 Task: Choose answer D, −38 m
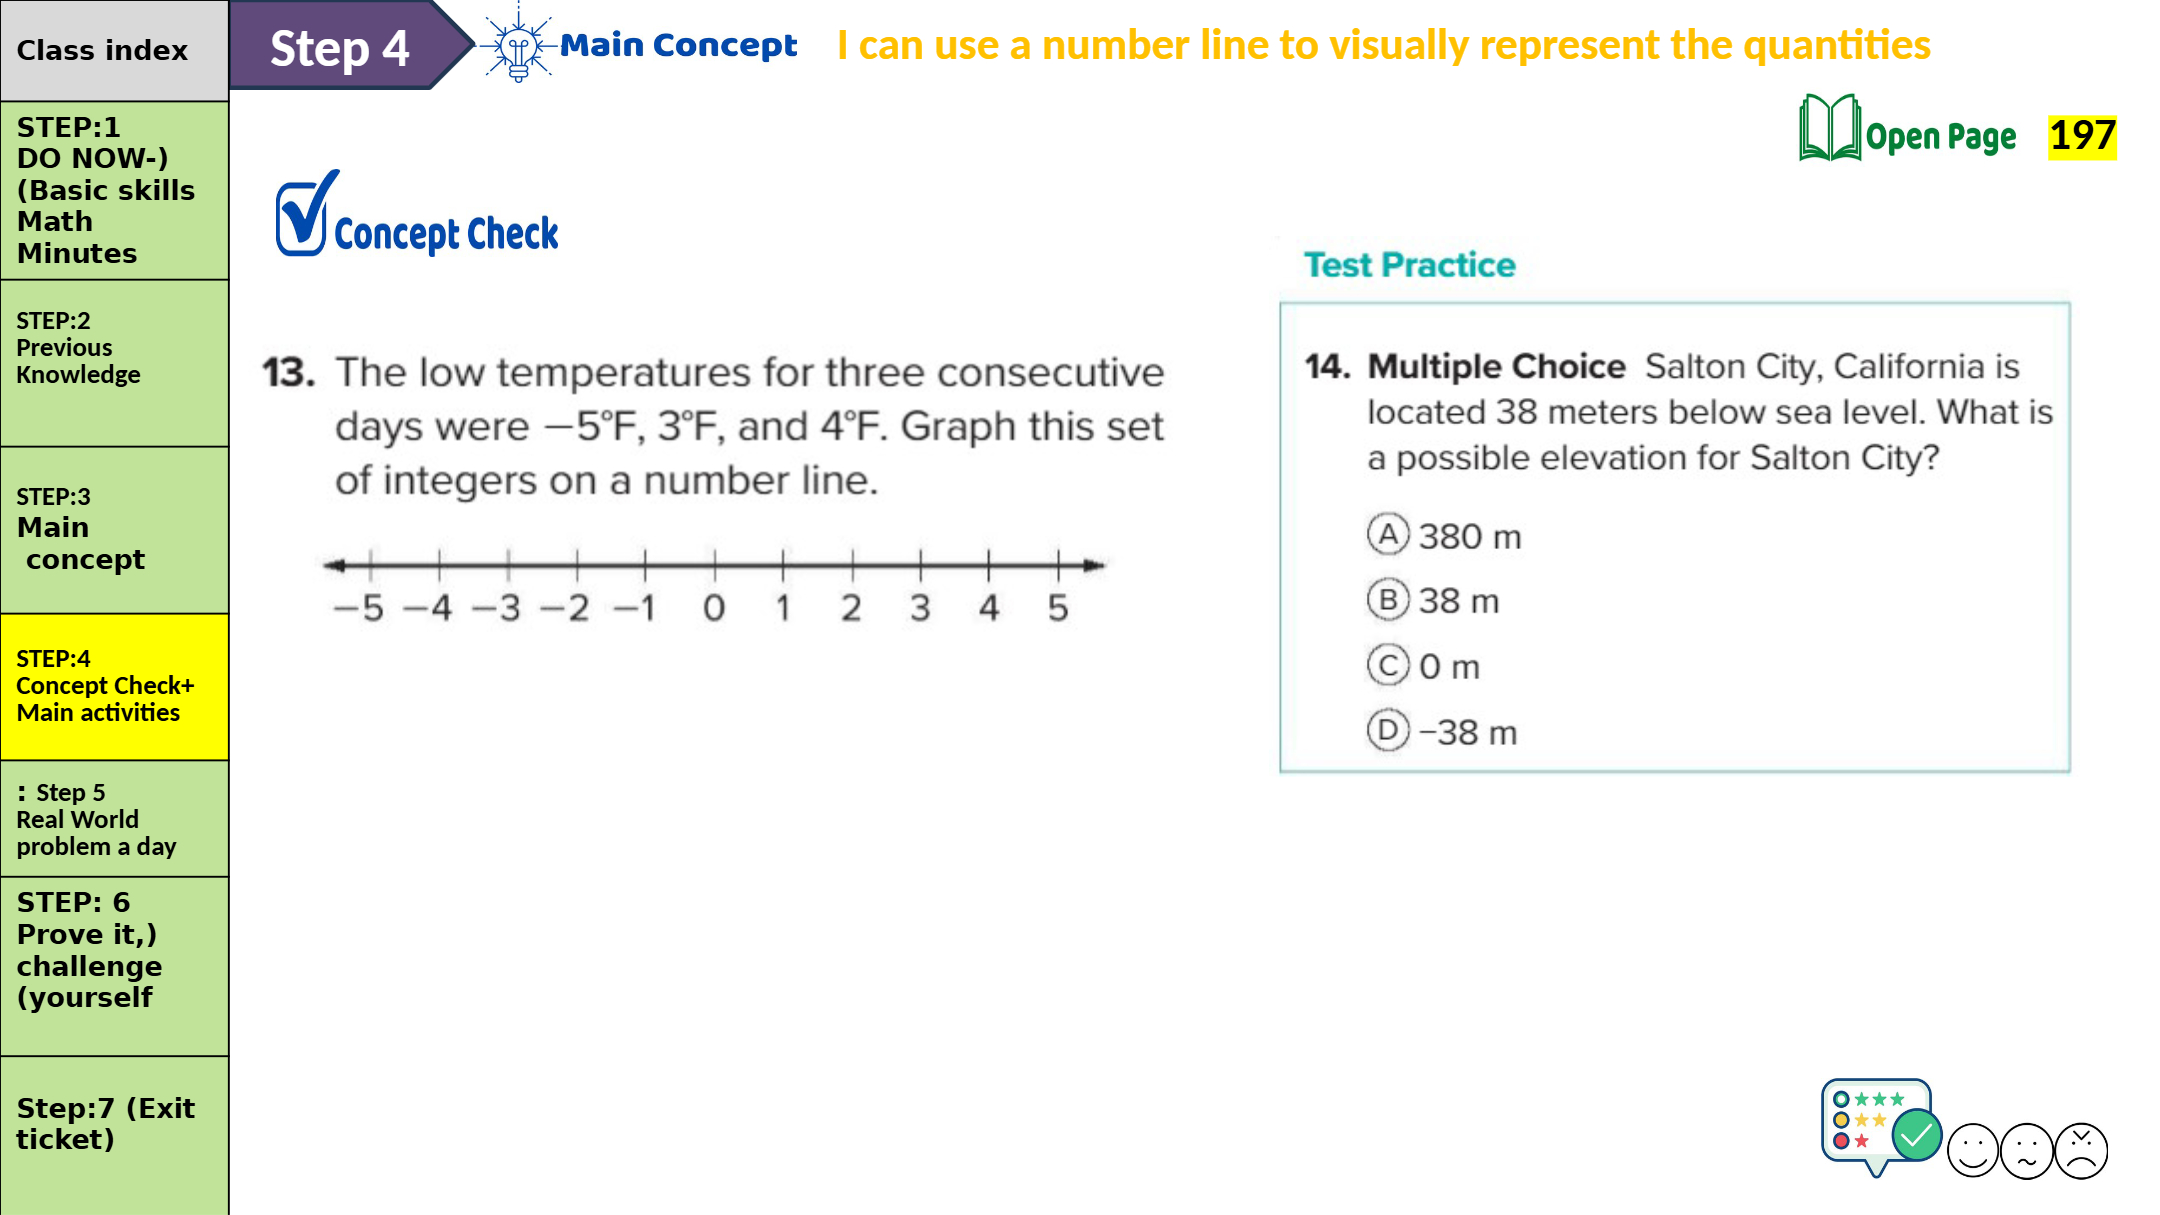click(x=1388, y=731)
